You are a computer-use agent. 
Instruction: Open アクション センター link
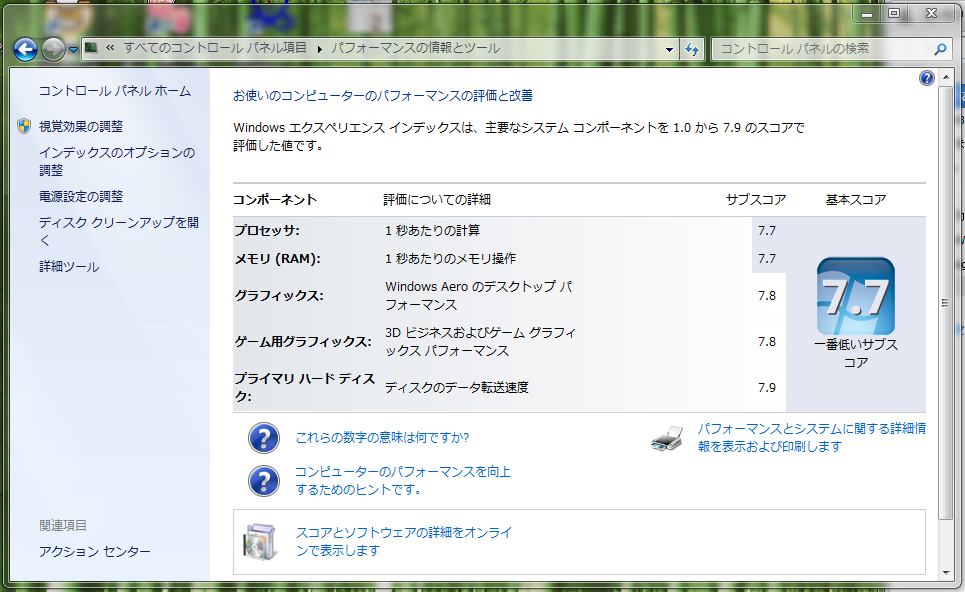[x=95, y=551]
